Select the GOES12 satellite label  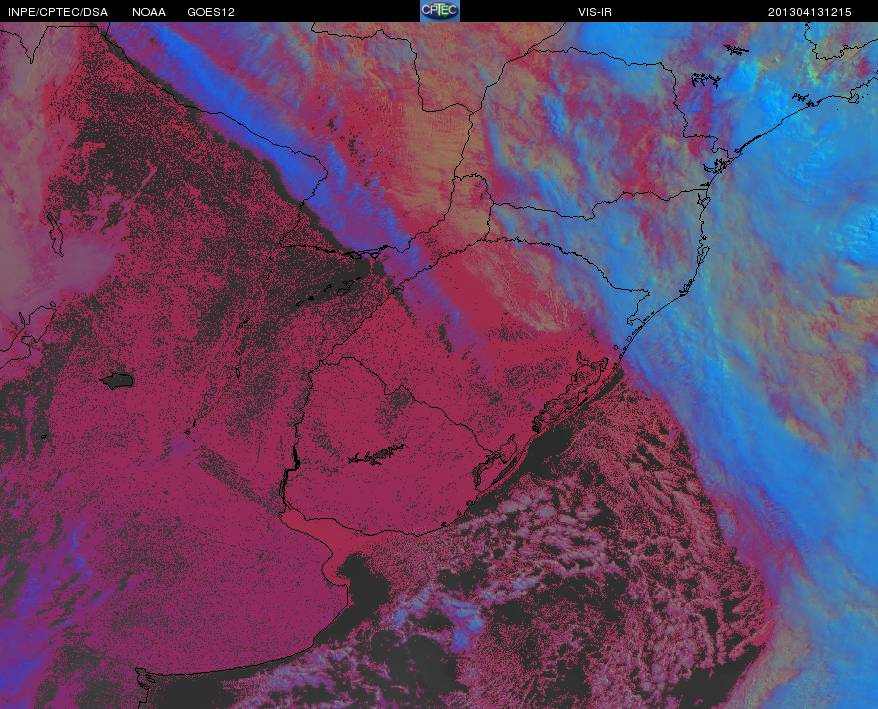point(211,12)
